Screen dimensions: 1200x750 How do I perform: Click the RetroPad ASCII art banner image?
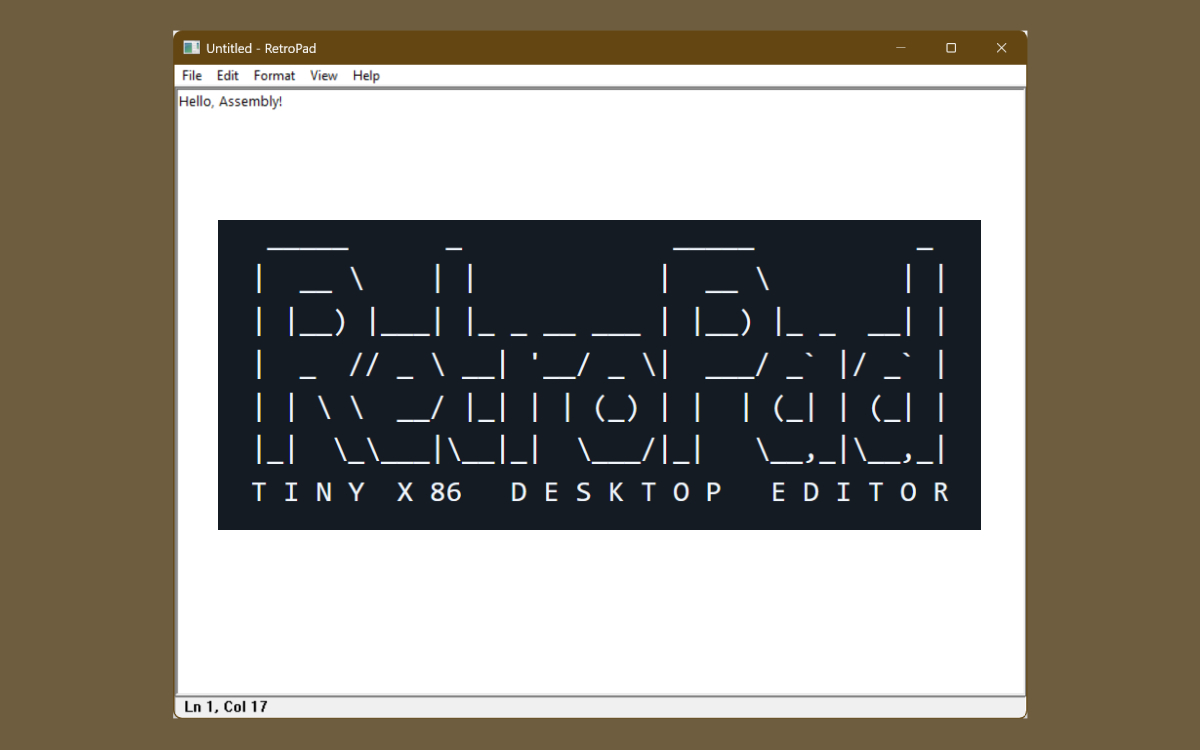pyautogui.click(x=599, y=375)
